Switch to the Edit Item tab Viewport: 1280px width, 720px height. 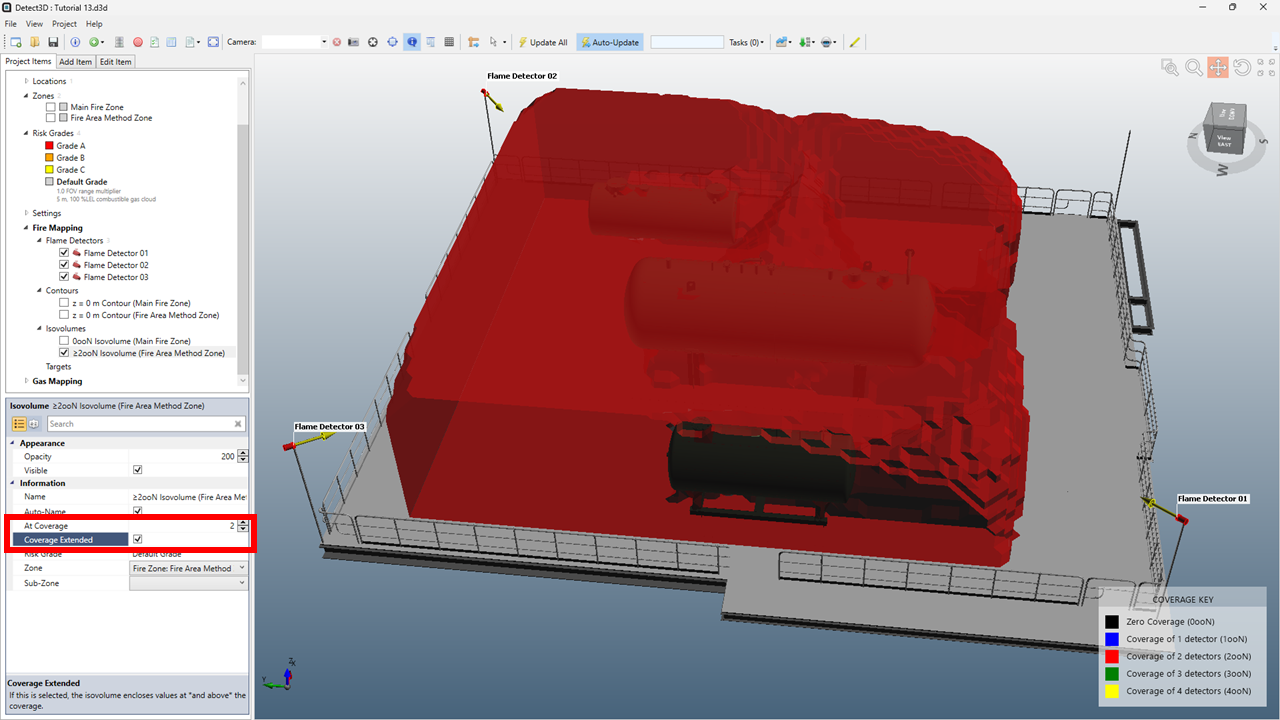tap(115, 61)
